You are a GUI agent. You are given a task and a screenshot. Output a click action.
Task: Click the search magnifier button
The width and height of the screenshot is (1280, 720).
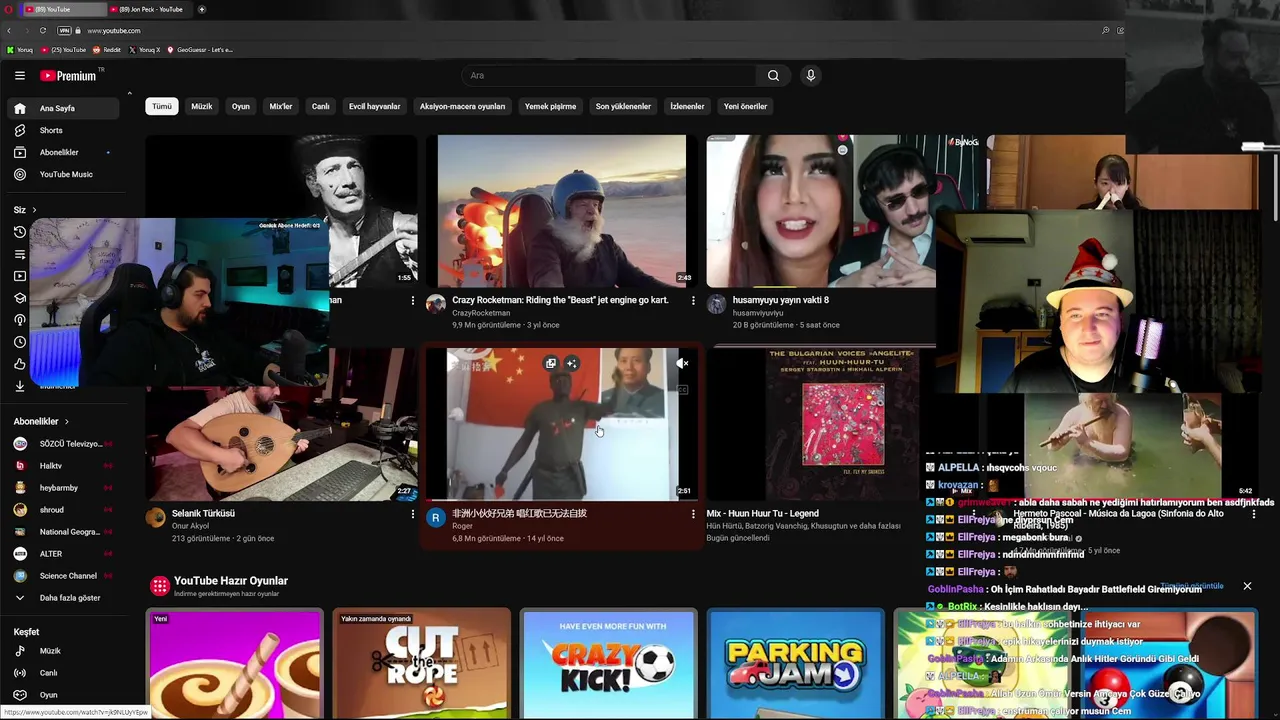pos(773,76)
